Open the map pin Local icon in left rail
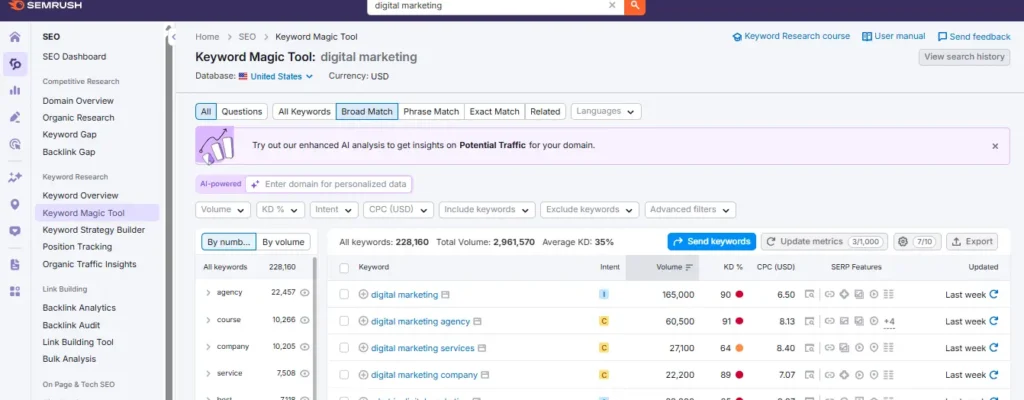 [14, 205]
